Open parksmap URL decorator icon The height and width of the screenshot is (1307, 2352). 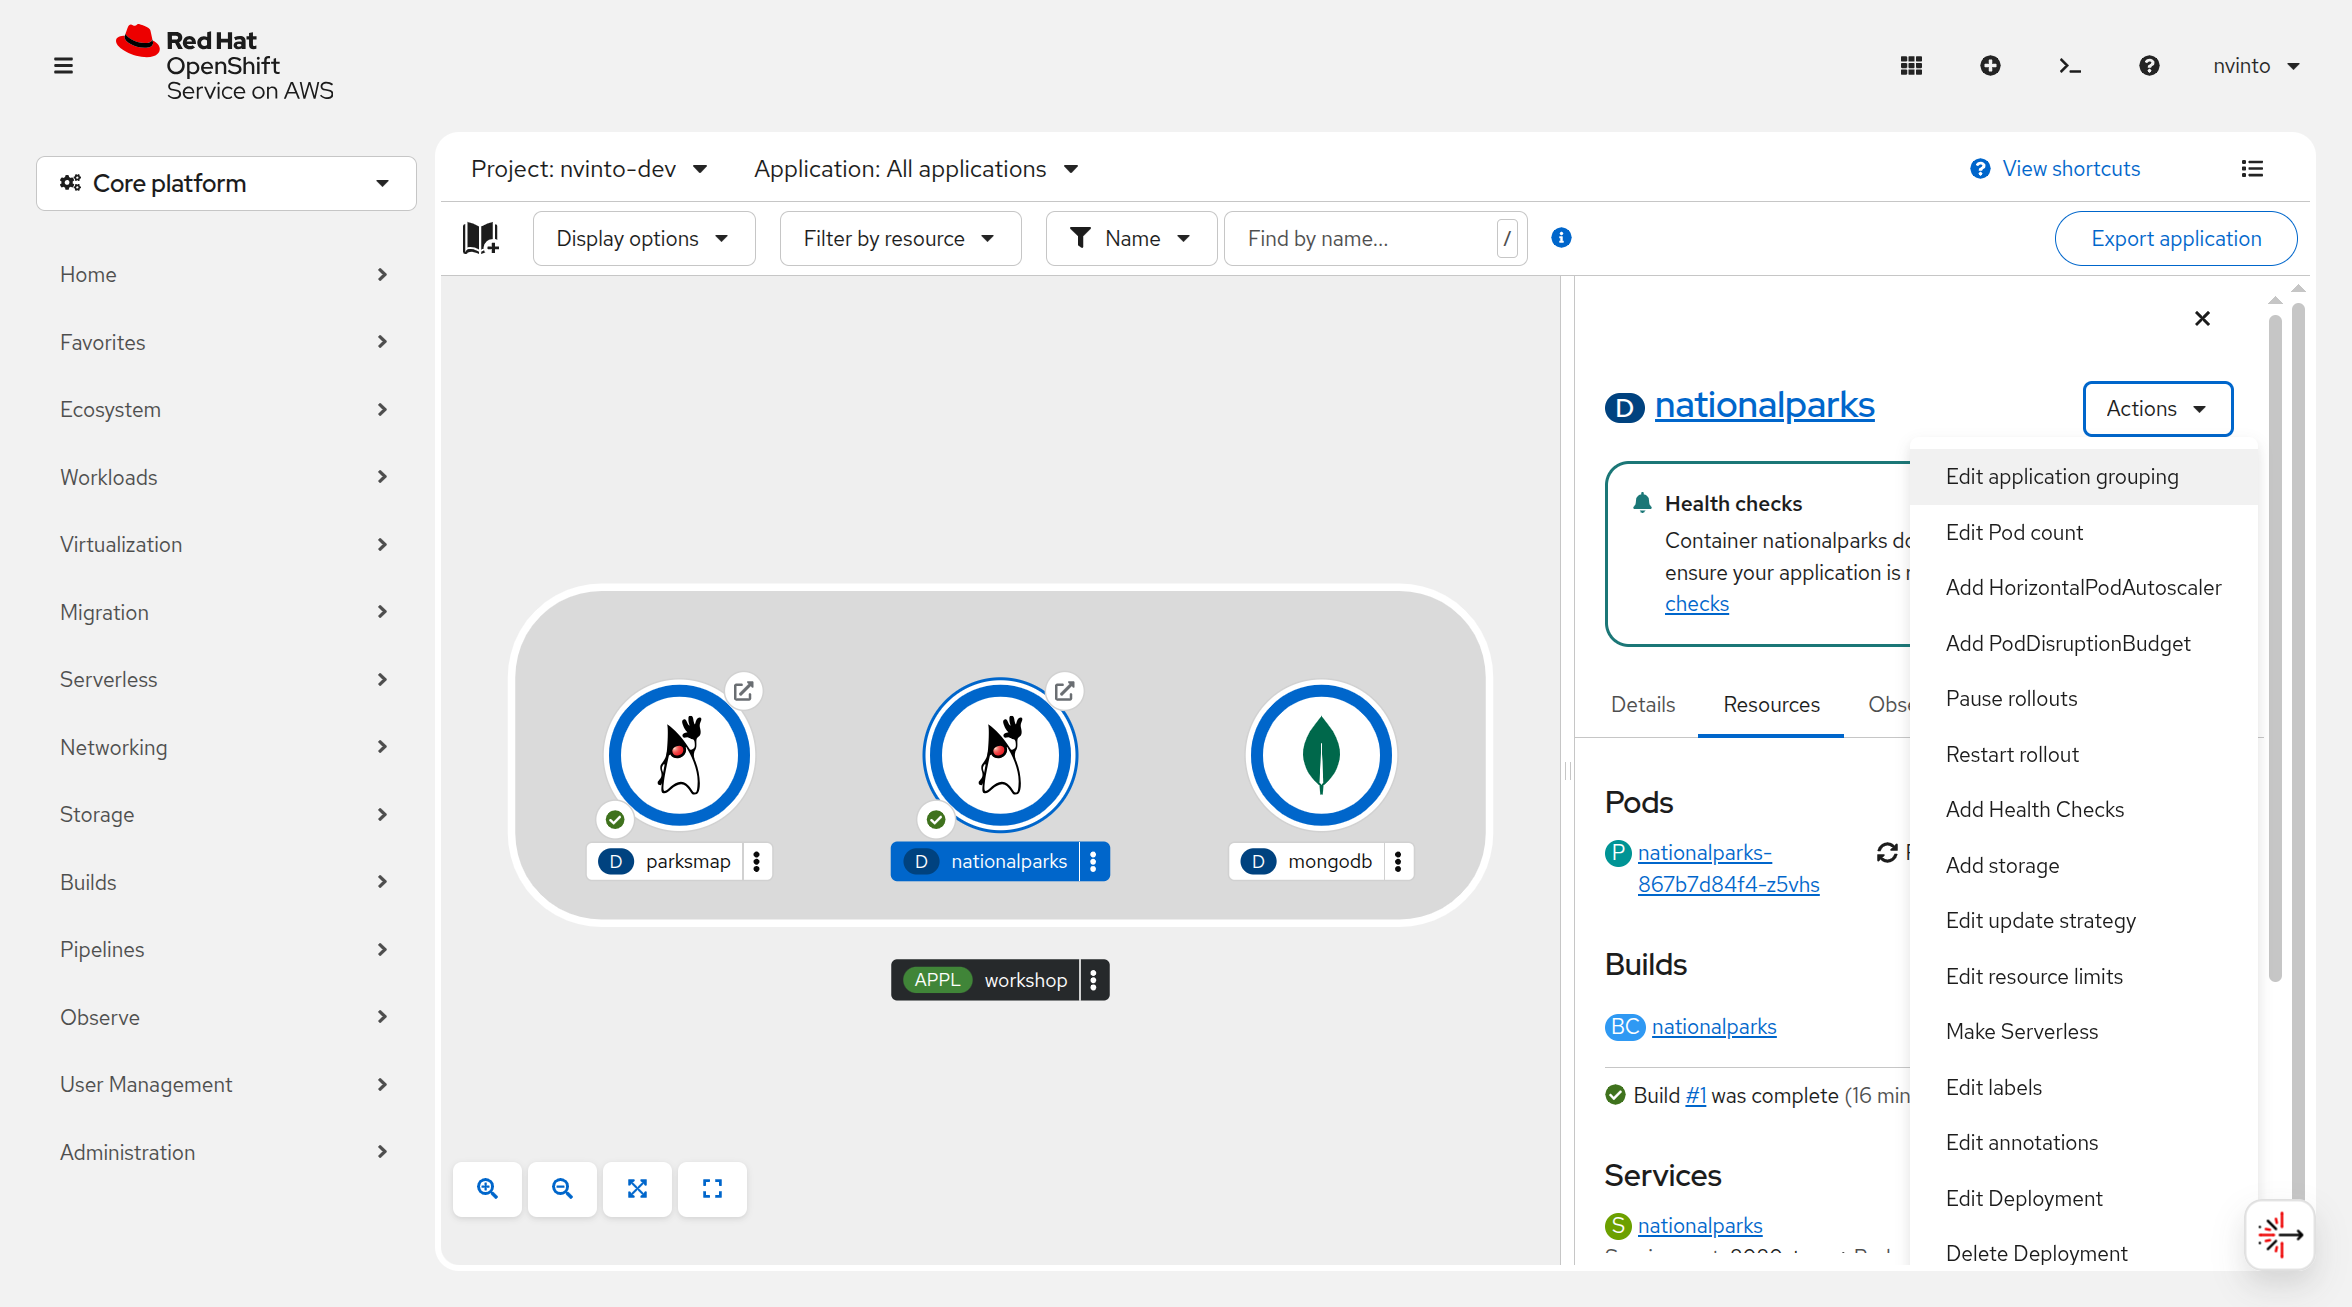743,691
